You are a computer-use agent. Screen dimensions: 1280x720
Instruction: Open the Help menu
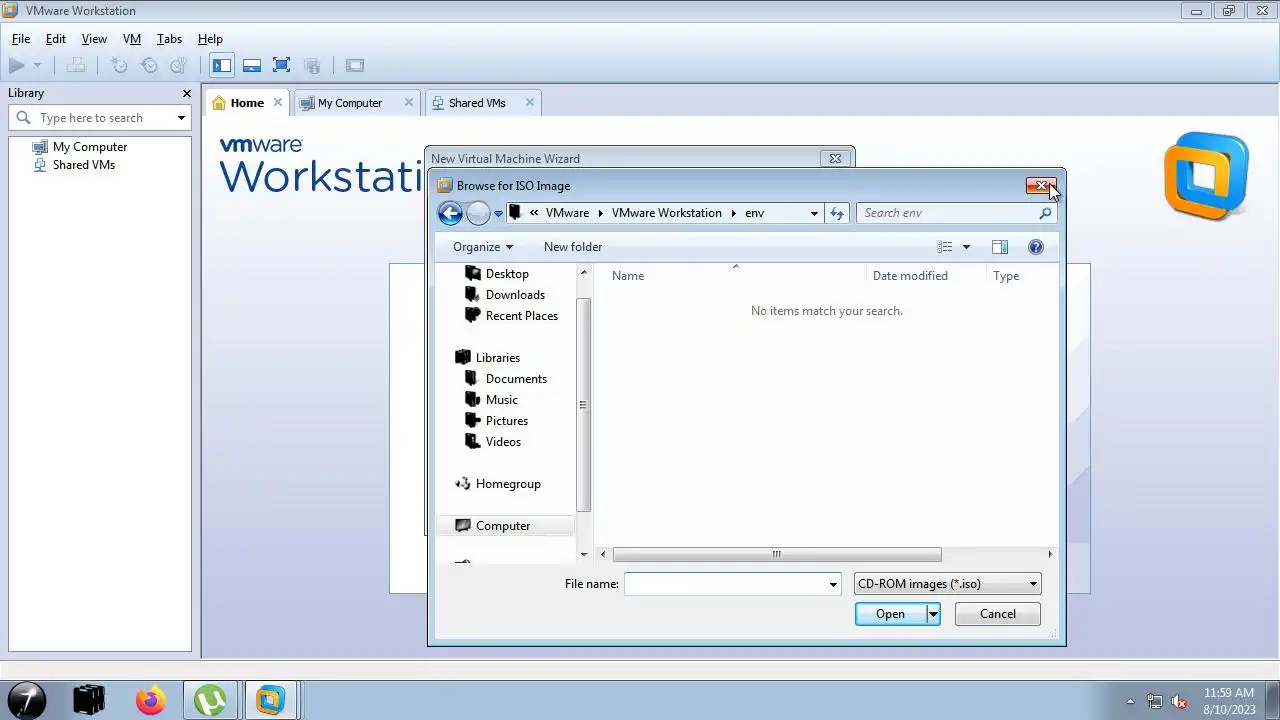(210, 39)
